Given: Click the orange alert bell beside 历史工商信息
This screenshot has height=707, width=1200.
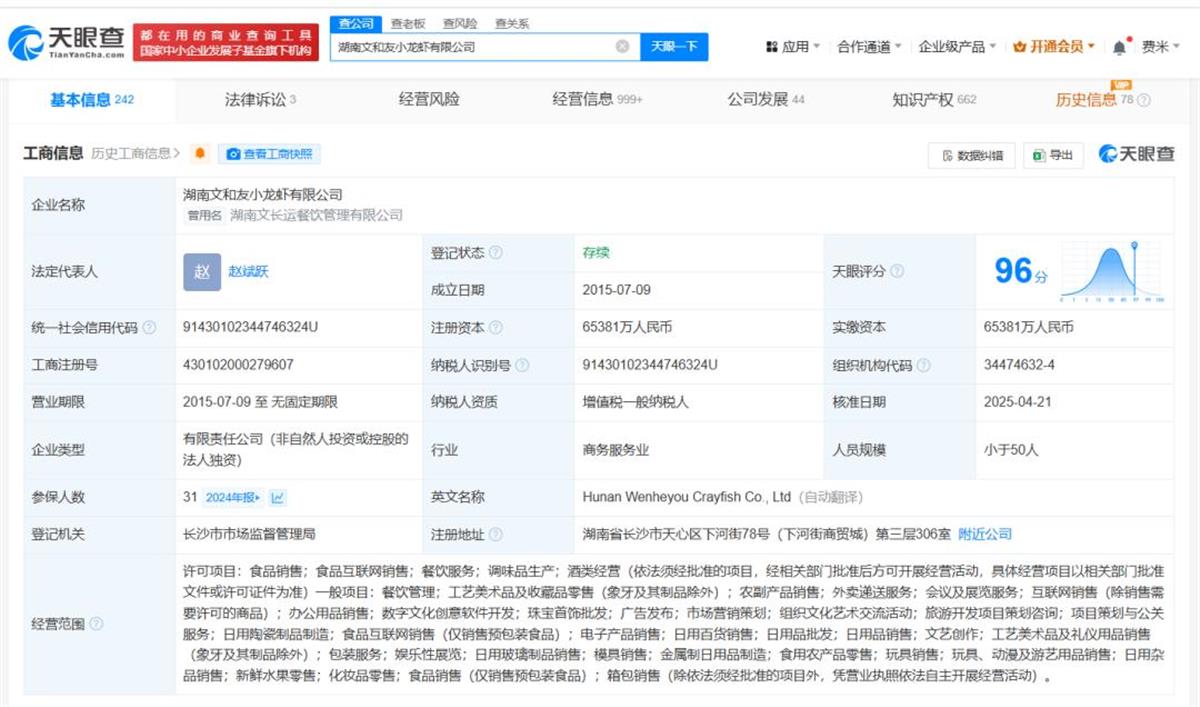Looking at the screenshot, I should click(200, 154).
